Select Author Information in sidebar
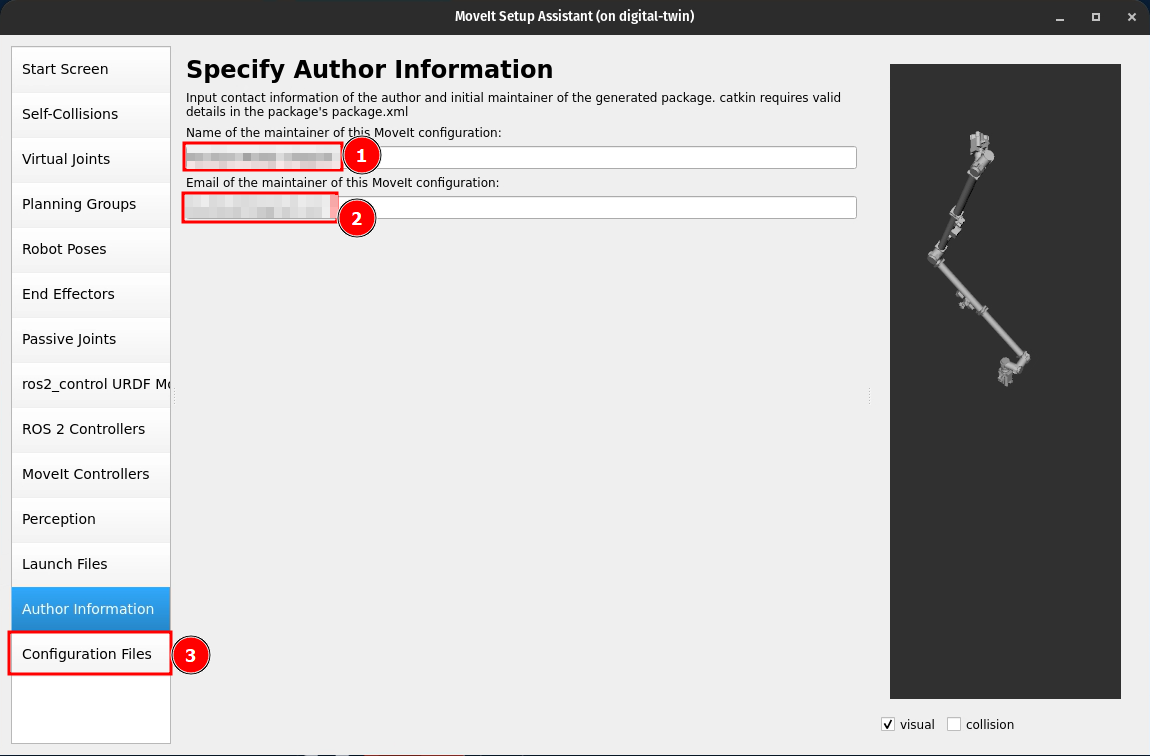This screenshot has width=1150, height=756. point(90,609)
